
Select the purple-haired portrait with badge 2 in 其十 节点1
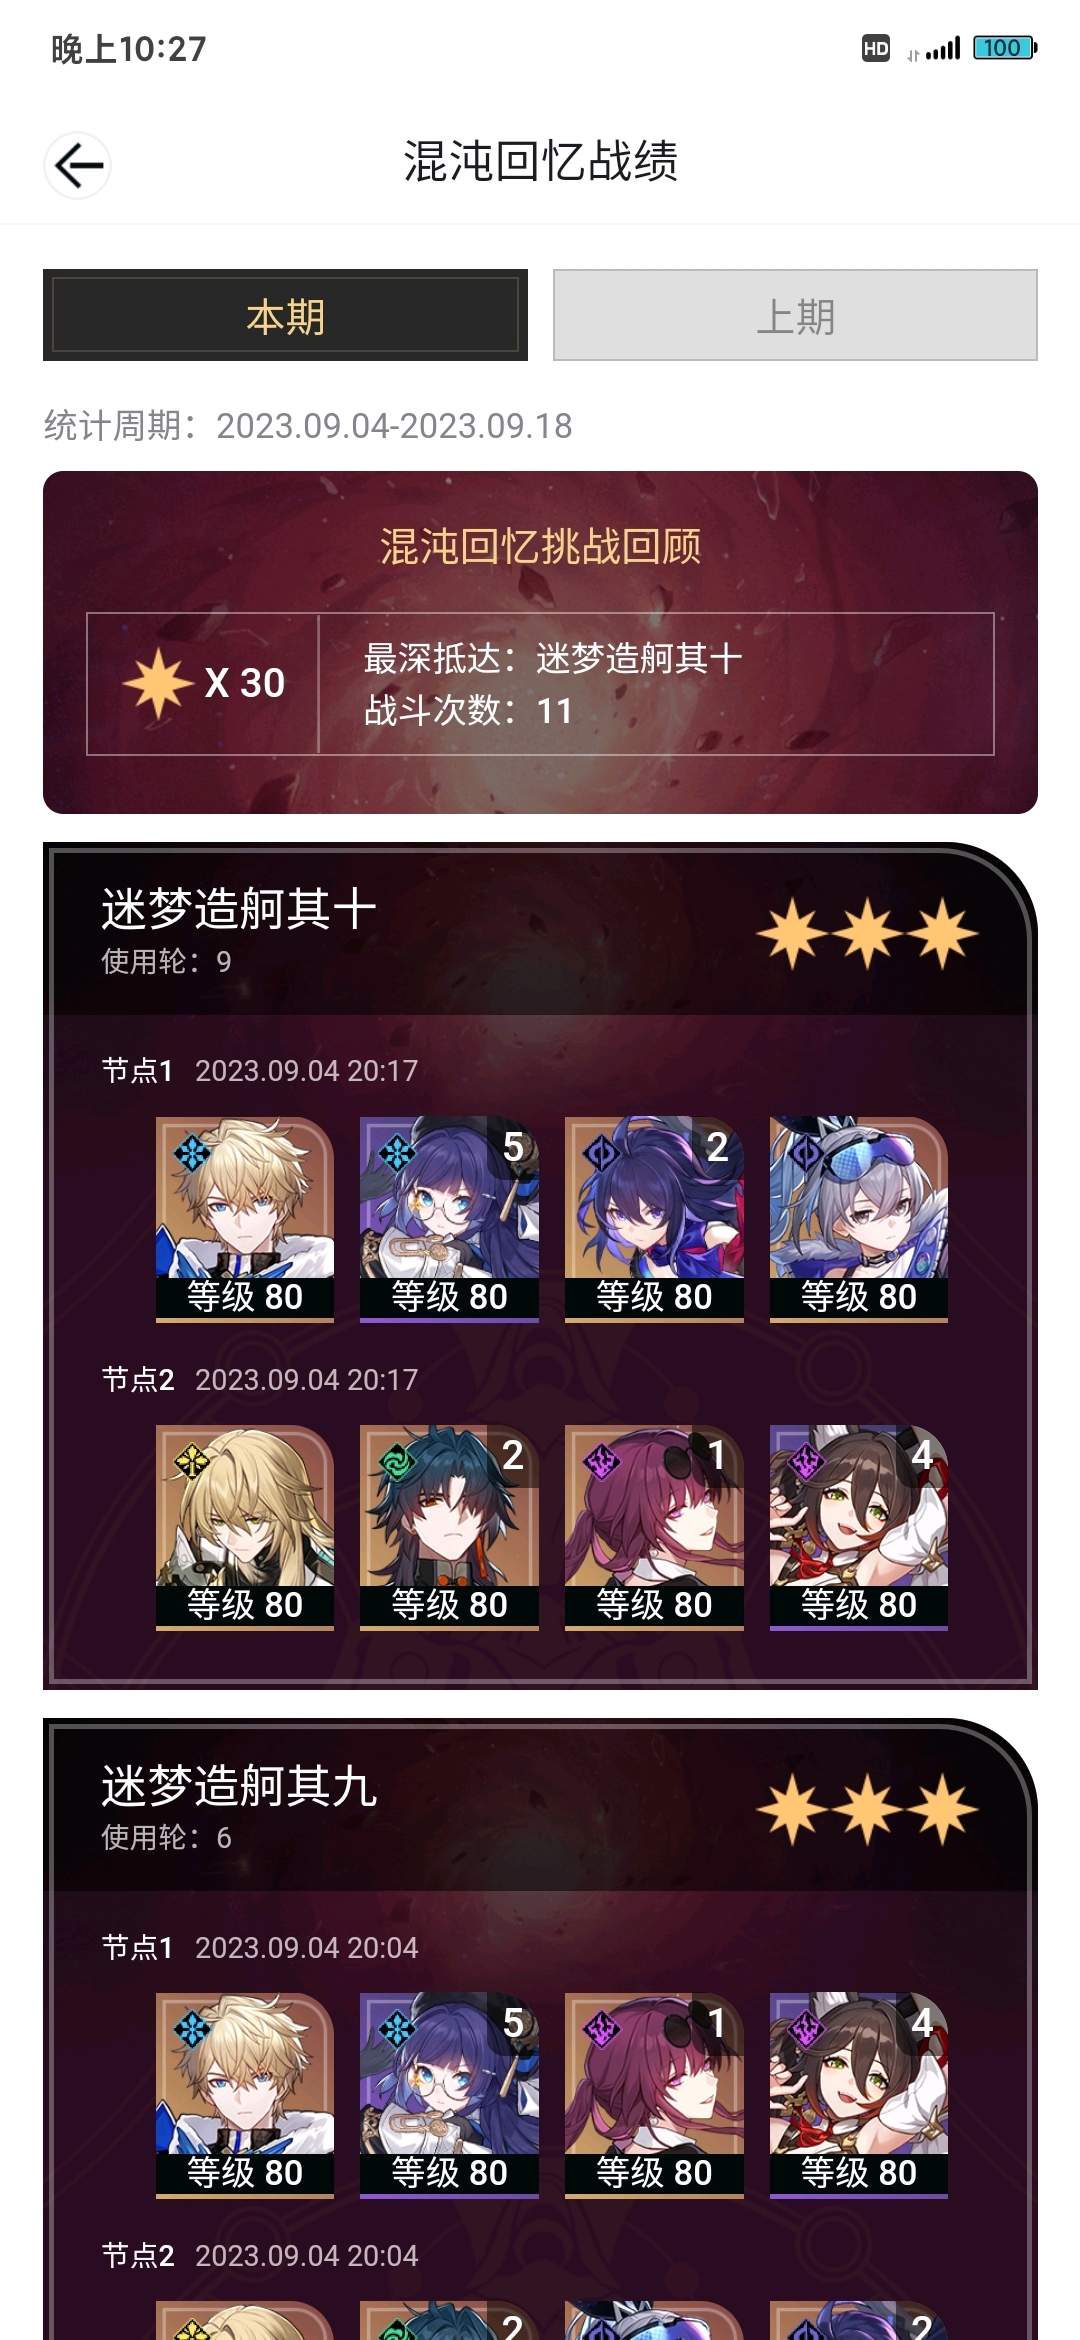(654, 1219)
